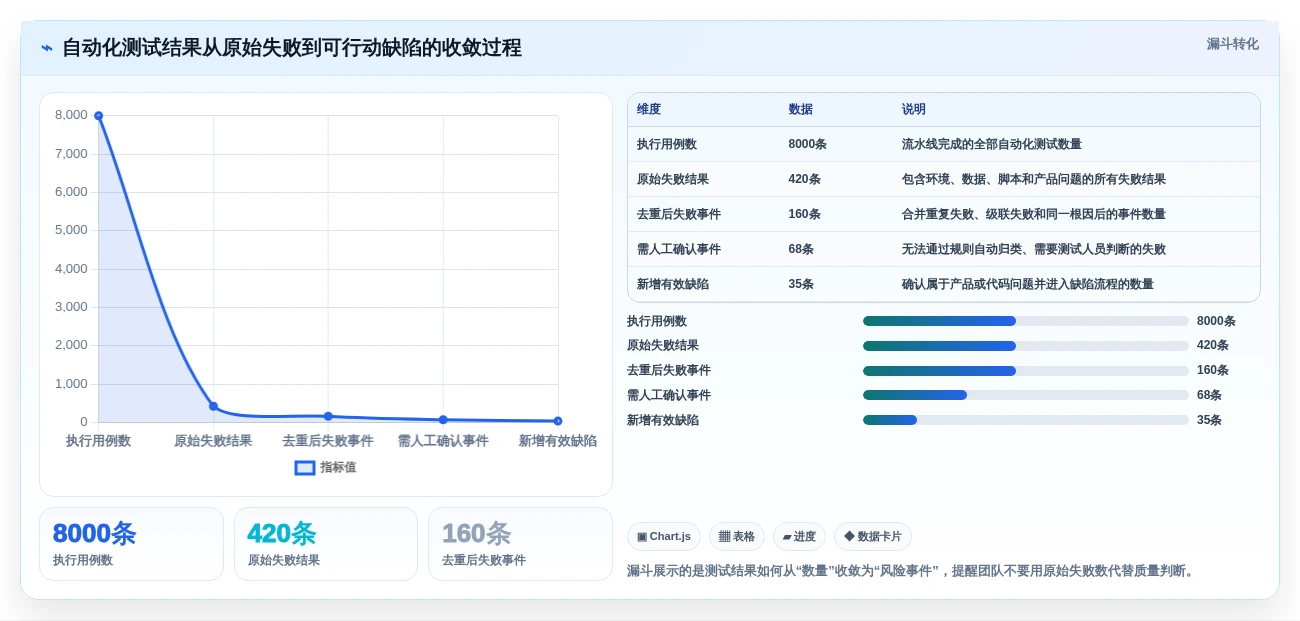
Task: Click the 新增有效缺陷 table row label
Action: point(673,284)
